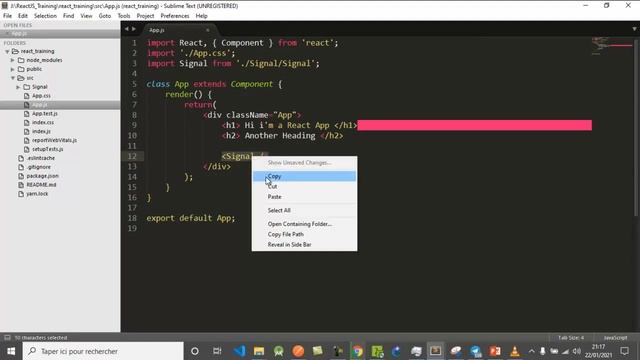640x360 pixels.
Task: Open the Find menu
Action: click(x=69, y=16)
